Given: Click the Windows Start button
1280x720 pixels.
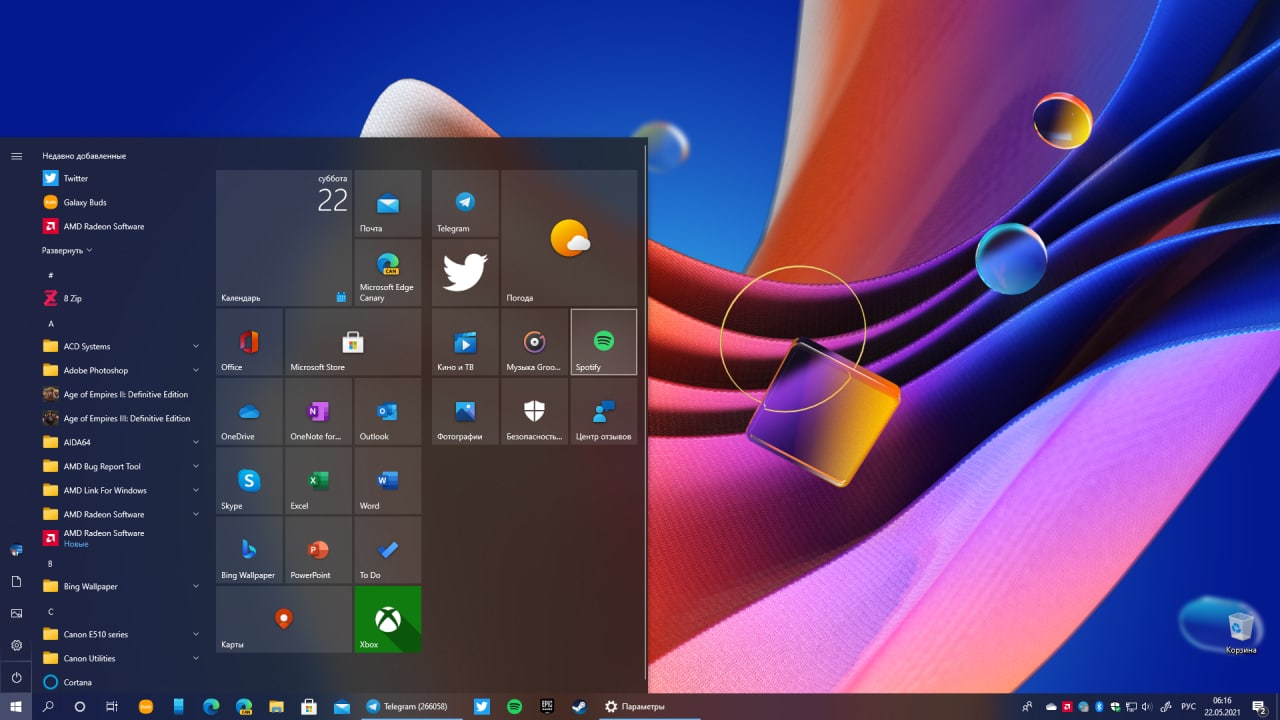Looking at the screenshot, I should pyautogui.click(x=16, y=706).
